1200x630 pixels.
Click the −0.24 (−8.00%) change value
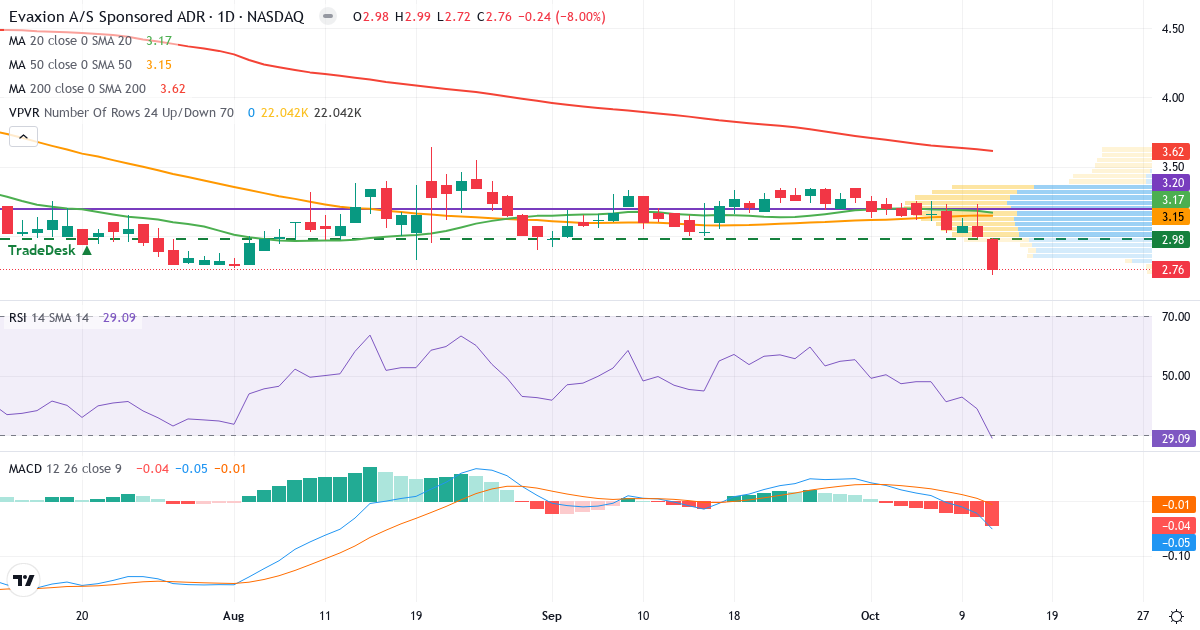(x=563, y=17)
